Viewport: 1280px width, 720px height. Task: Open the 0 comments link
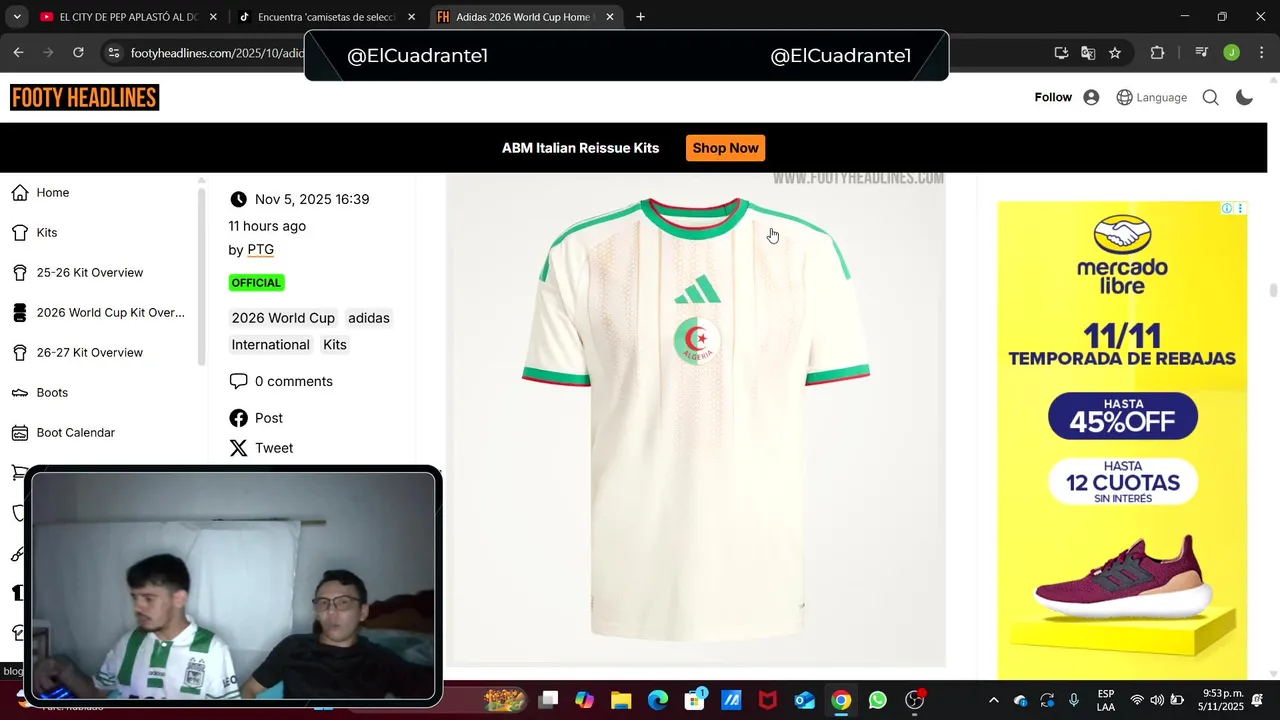point(281,381)
